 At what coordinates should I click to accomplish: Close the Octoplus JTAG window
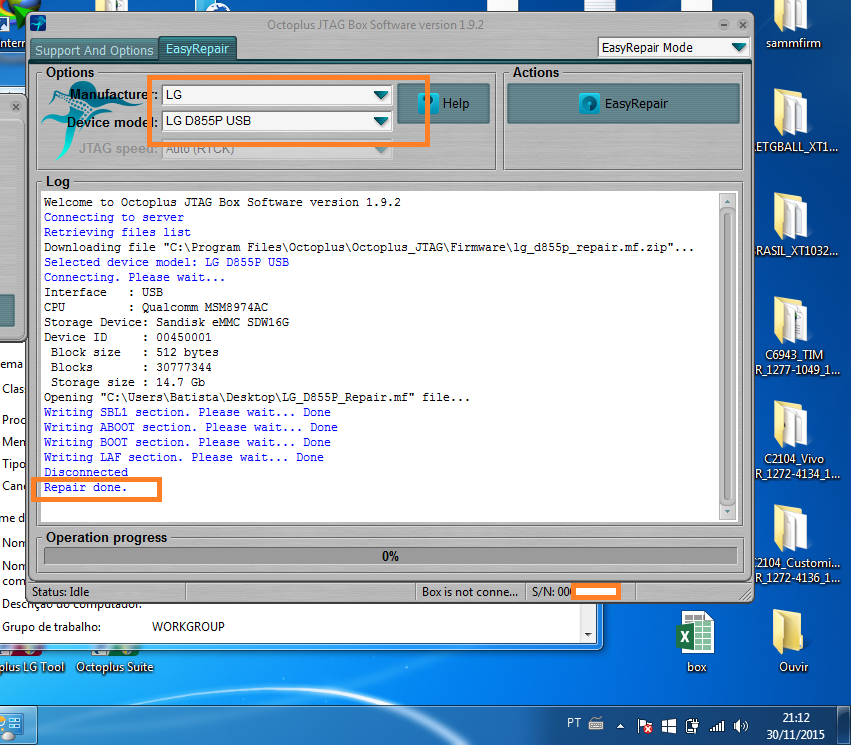point(743,25)
